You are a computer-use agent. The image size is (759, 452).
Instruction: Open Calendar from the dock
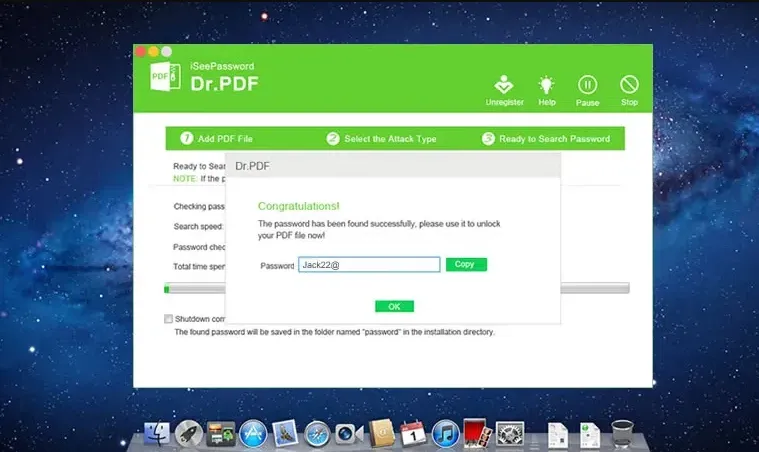(x=413, y=433)
